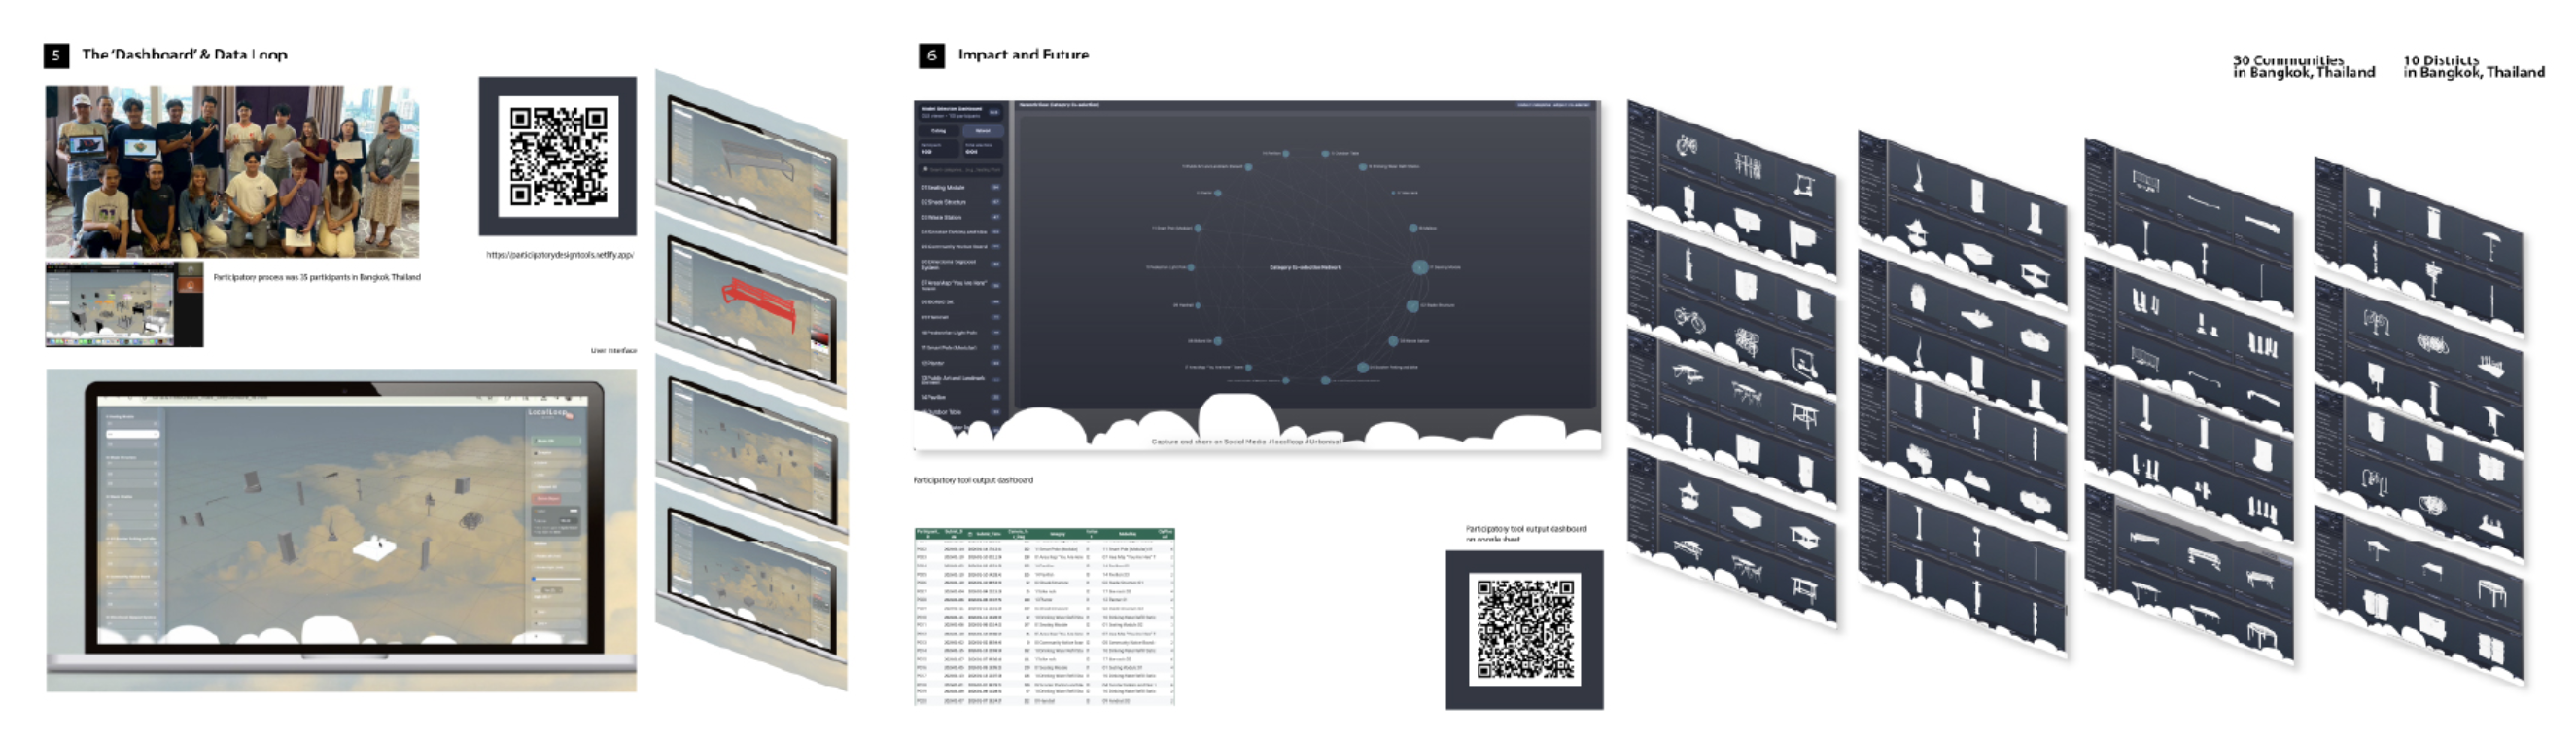This screenshot has width=2576, height=743.
Task: Click the green button in LocalLoop right panel
Action: pyautogui.click(x=556, y=441)
